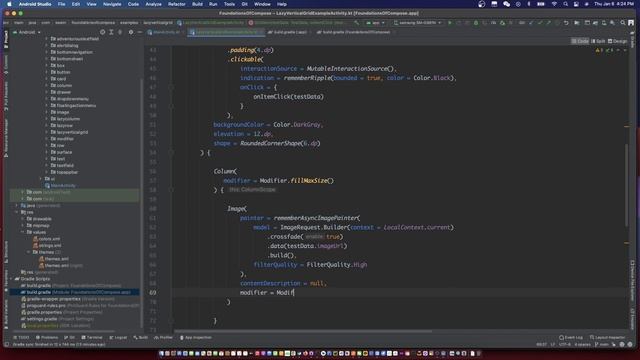Switch editor to Split view mode
The width and height of the screenshot is (640, 360).
point(598,41)
